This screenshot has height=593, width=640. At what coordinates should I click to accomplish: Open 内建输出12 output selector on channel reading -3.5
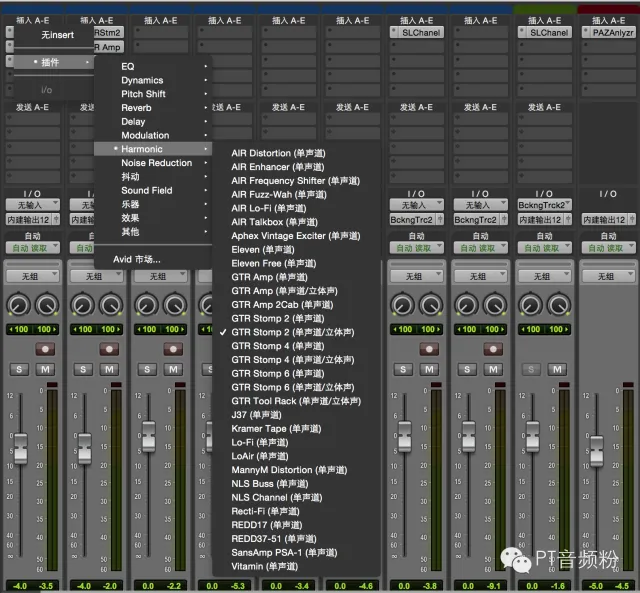pos(29,220)
